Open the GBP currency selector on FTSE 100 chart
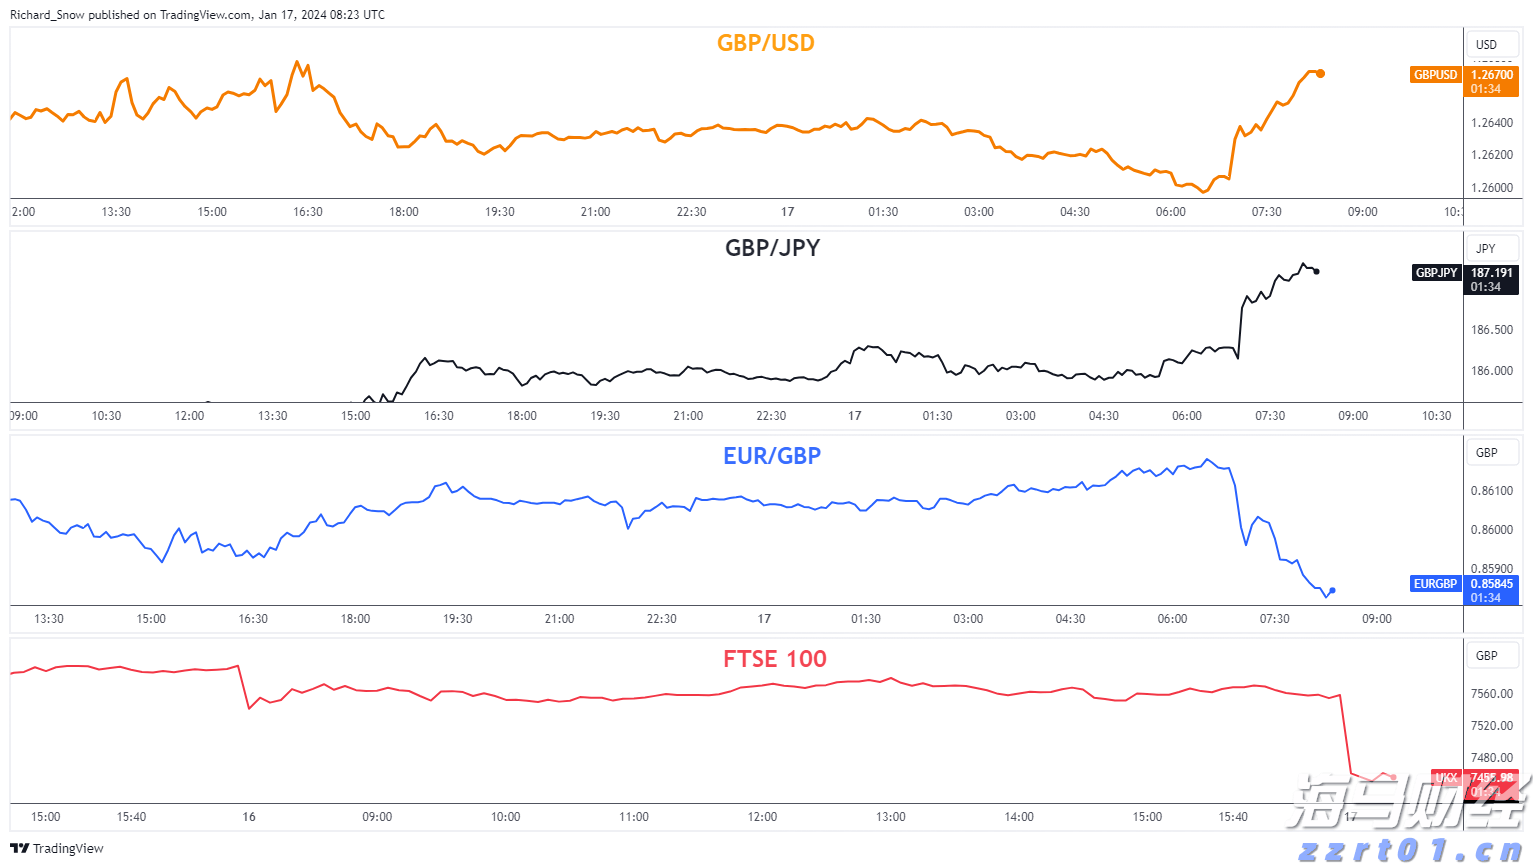The width and height of the screenshot is (1533, 866). (x=1487, y=655)
